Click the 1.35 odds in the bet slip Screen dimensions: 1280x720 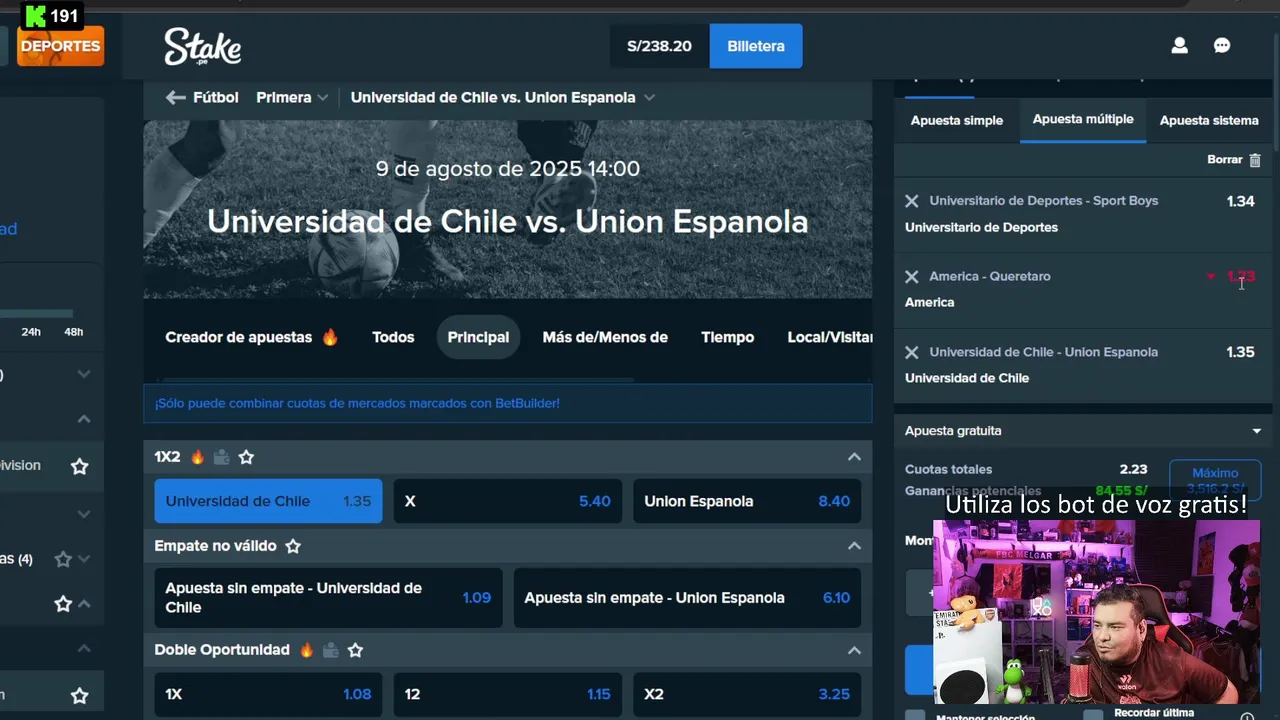click(x=1240, y=352)
